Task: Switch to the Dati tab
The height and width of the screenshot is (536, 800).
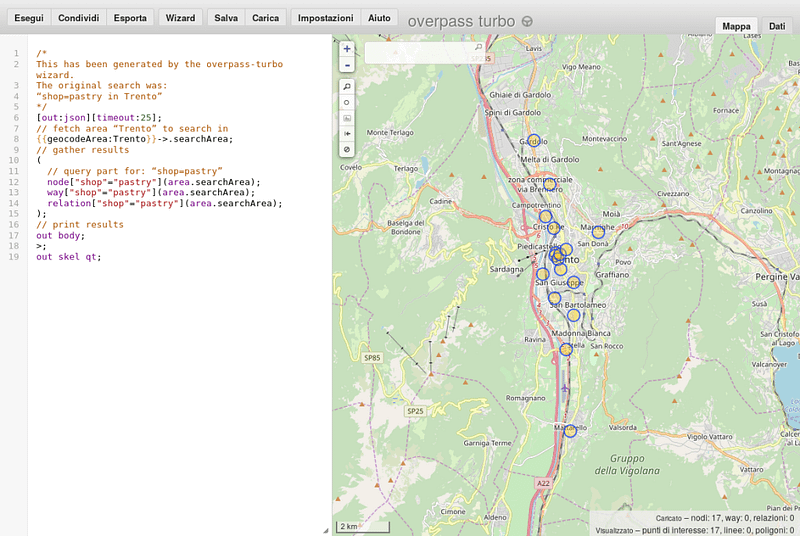Action: 777,26
